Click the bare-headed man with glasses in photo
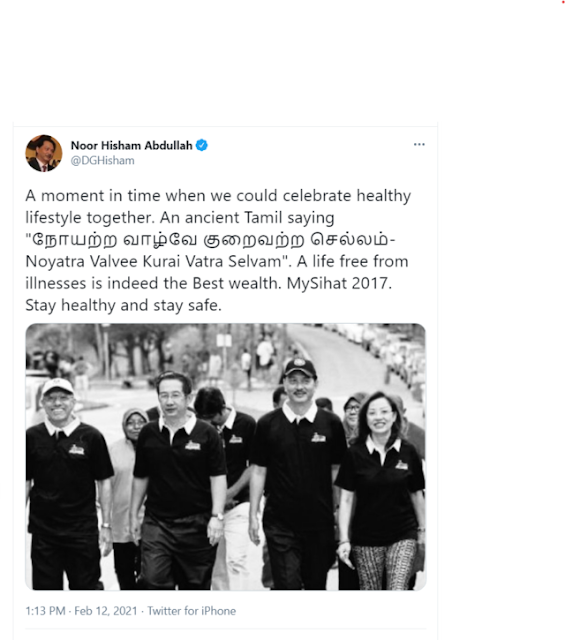This screenshot has height=640, width=565. (x=179, y=481)
